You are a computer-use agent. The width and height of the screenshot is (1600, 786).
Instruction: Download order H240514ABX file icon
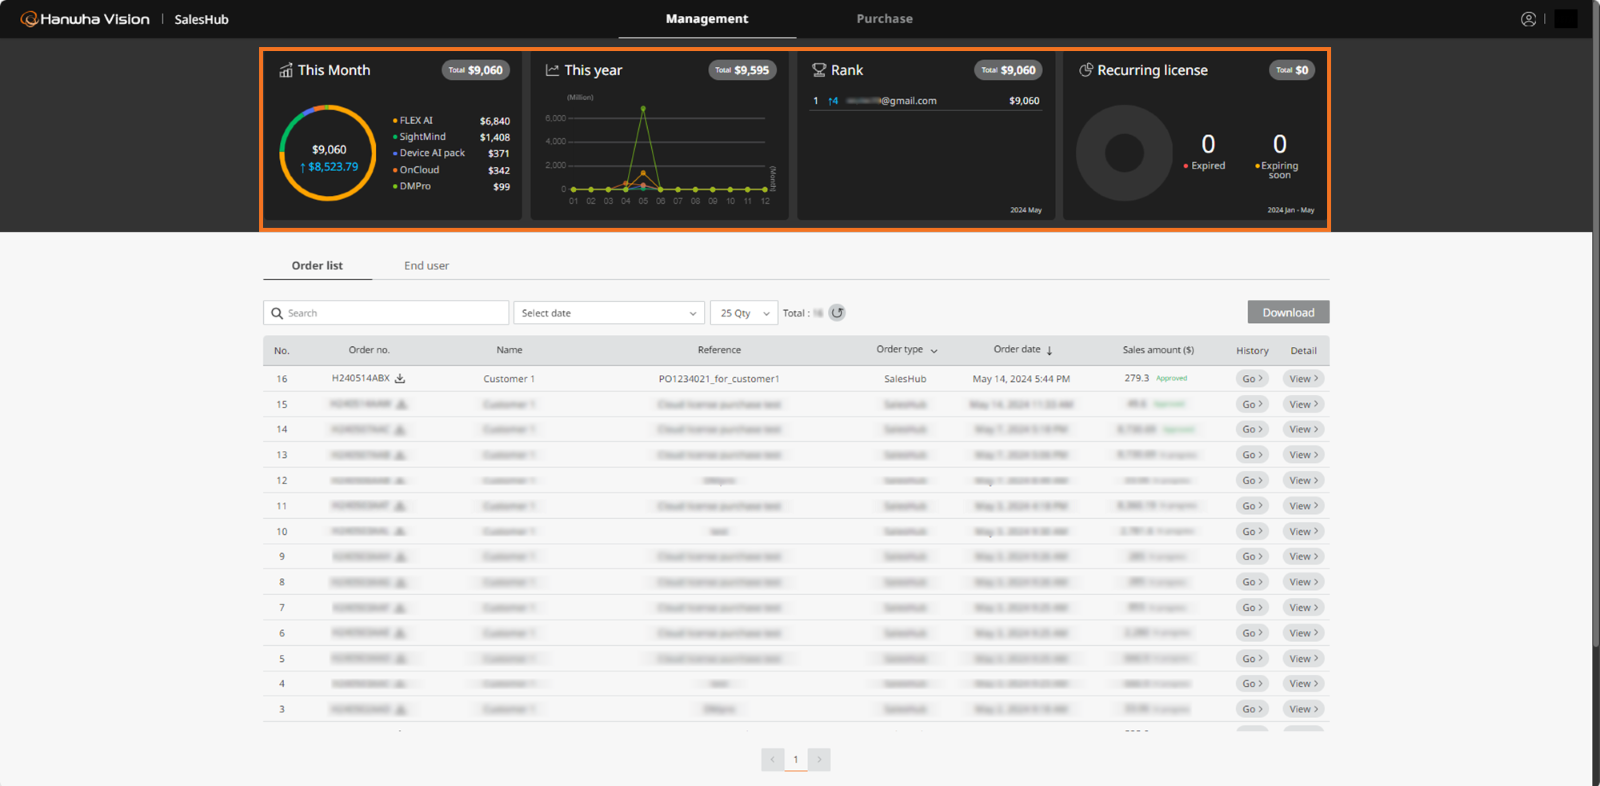click(400, 379)
